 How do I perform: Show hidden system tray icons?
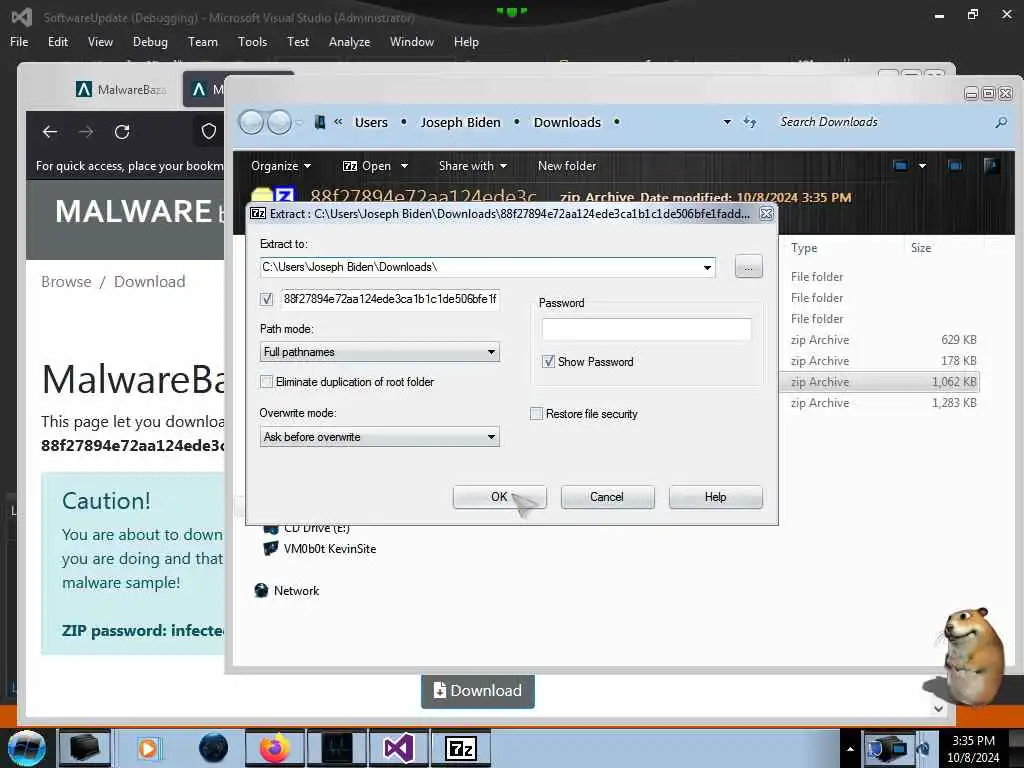click(850, 749)
